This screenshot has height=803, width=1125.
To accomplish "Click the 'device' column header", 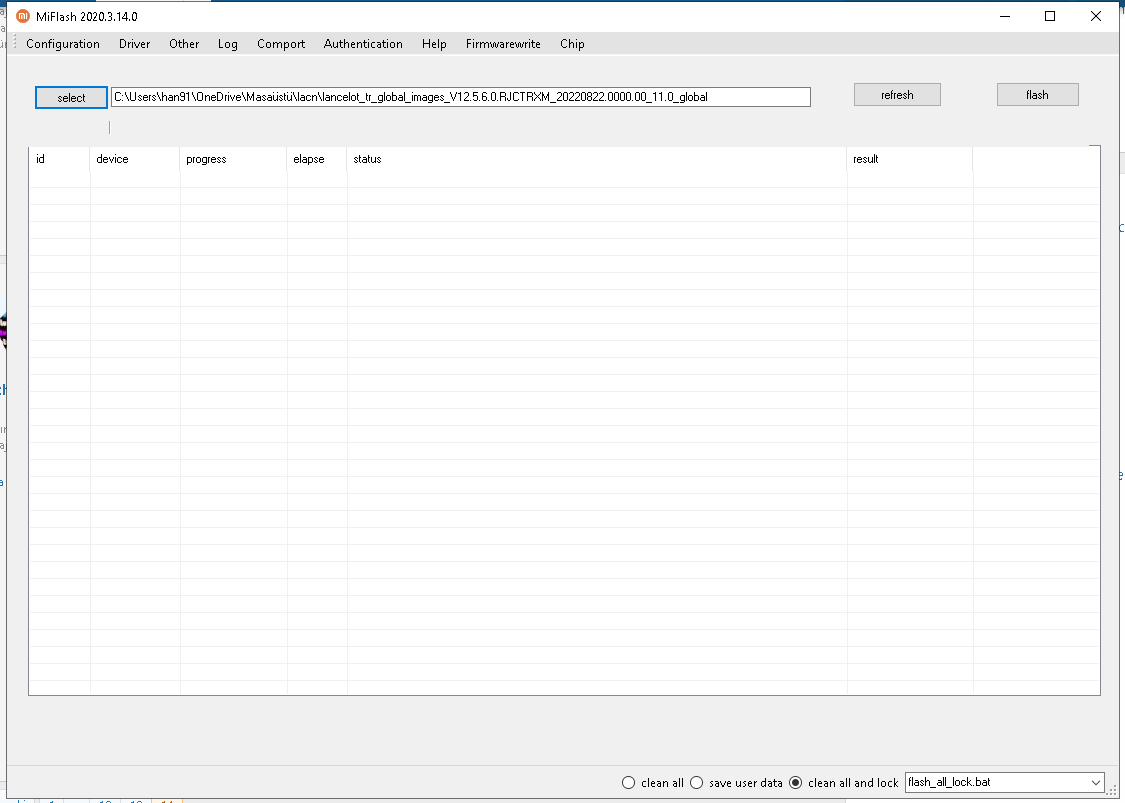I will pyautogui.click(x=135, y=159).
